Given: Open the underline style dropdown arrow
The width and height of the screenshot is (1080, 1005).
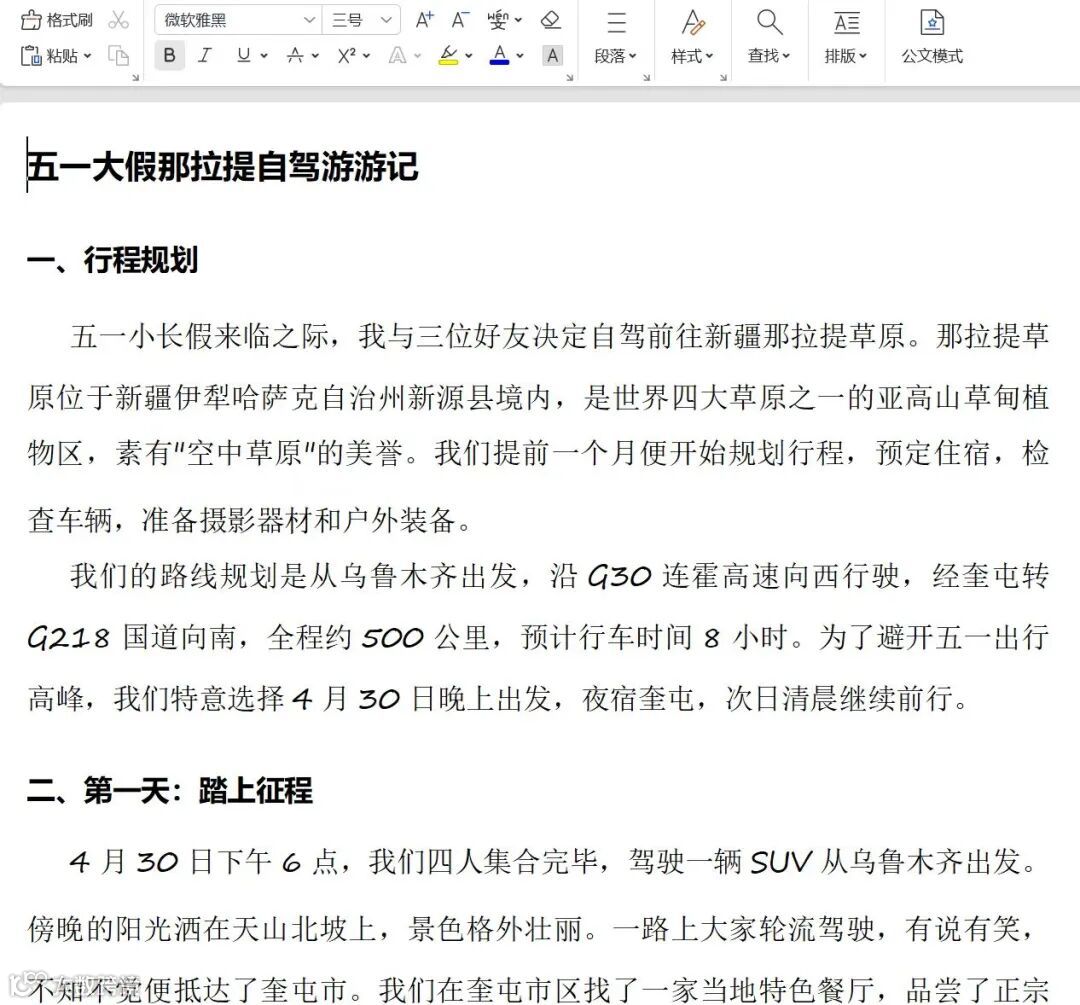Looking at the screenshot, I should click(x=264, y=56).
